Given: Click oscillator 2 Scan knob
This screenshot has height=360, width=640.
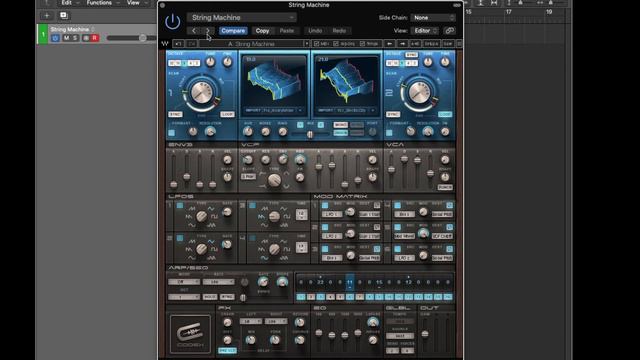Looking at the screenshot, I should (x=419, y=92).
